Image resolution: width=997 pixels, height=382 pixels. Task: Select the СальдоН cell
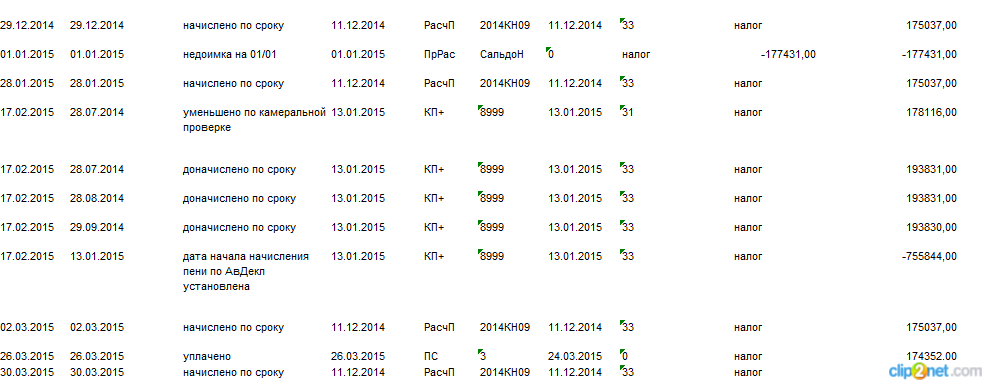click(x=502, y=55)
